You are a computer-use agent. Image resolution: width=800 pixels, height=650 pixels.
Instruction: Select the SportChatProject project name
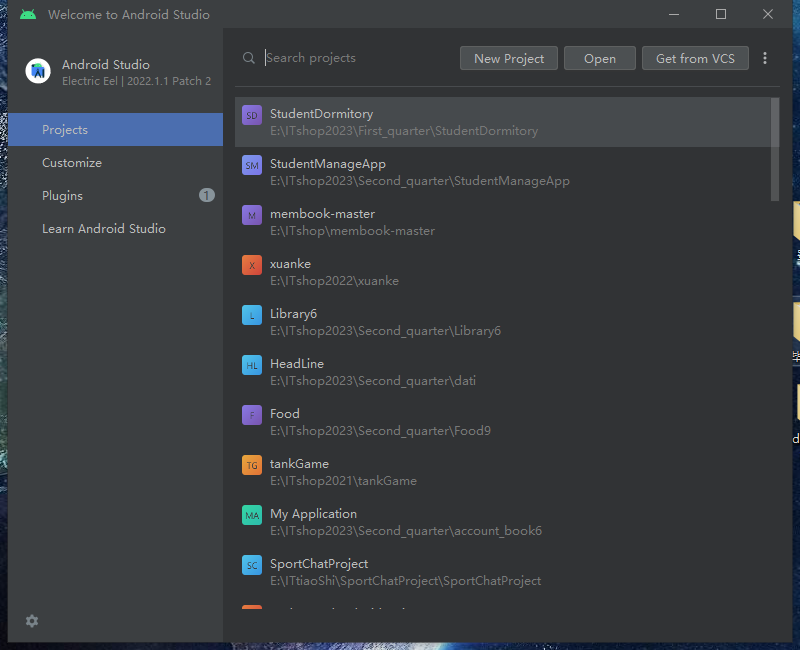(x=319, y=564)
